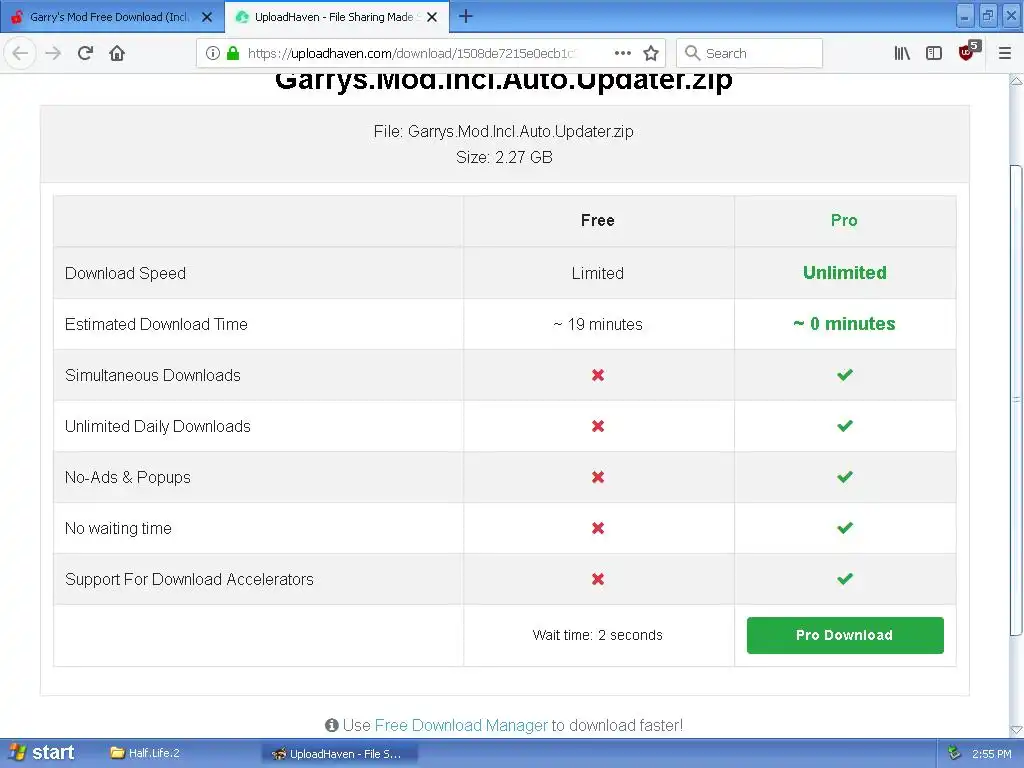The height and width of the screenshot is (768, 1024).
Task: Select the UploadHaven File Sharing tab
Action: coord(336,17)
